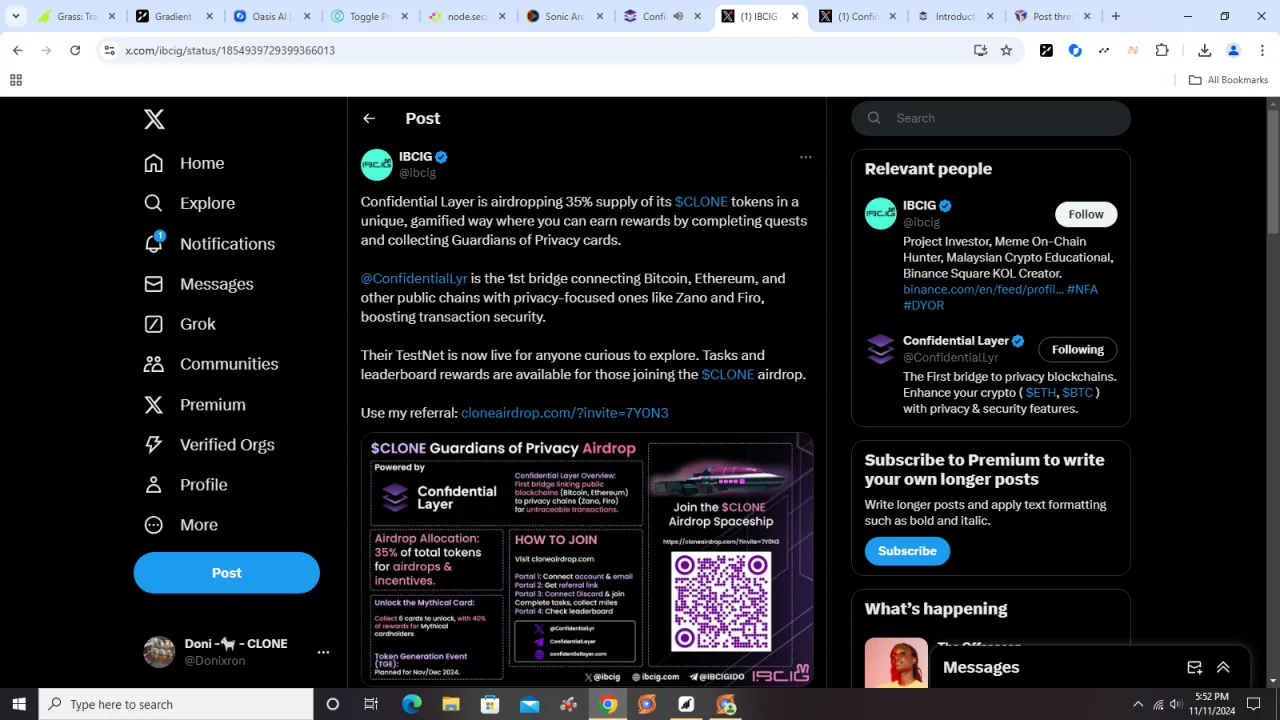Open the cloneairdrop.com referral link
Screen dimensions: 1280x720
pyautogui.click(x=565, y=413)
